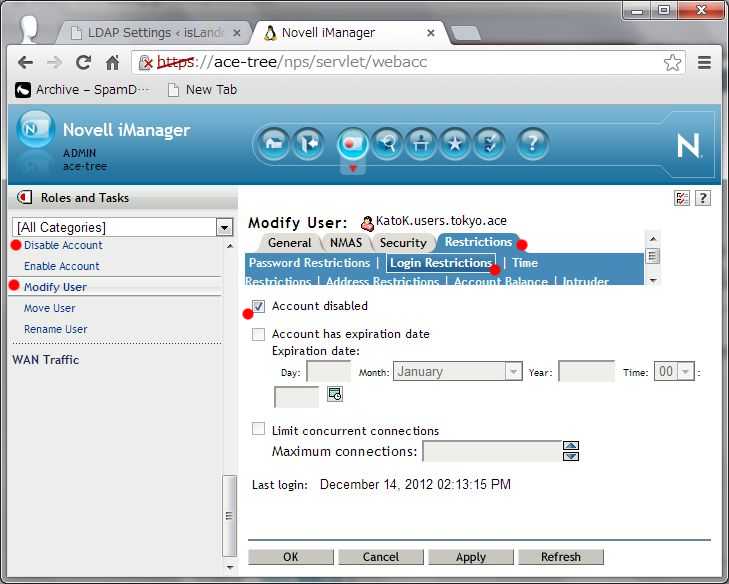The image size is (729, 584).
Task: Open the Account Balance subpage
Action: [501, 281]
